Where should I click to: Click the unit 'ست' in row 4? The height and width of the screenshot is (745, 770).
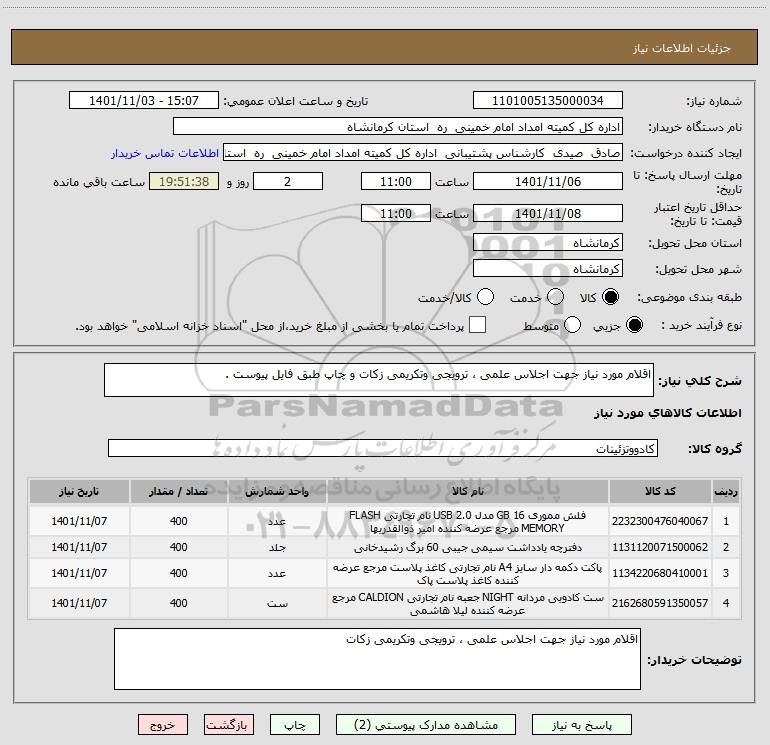277,603
